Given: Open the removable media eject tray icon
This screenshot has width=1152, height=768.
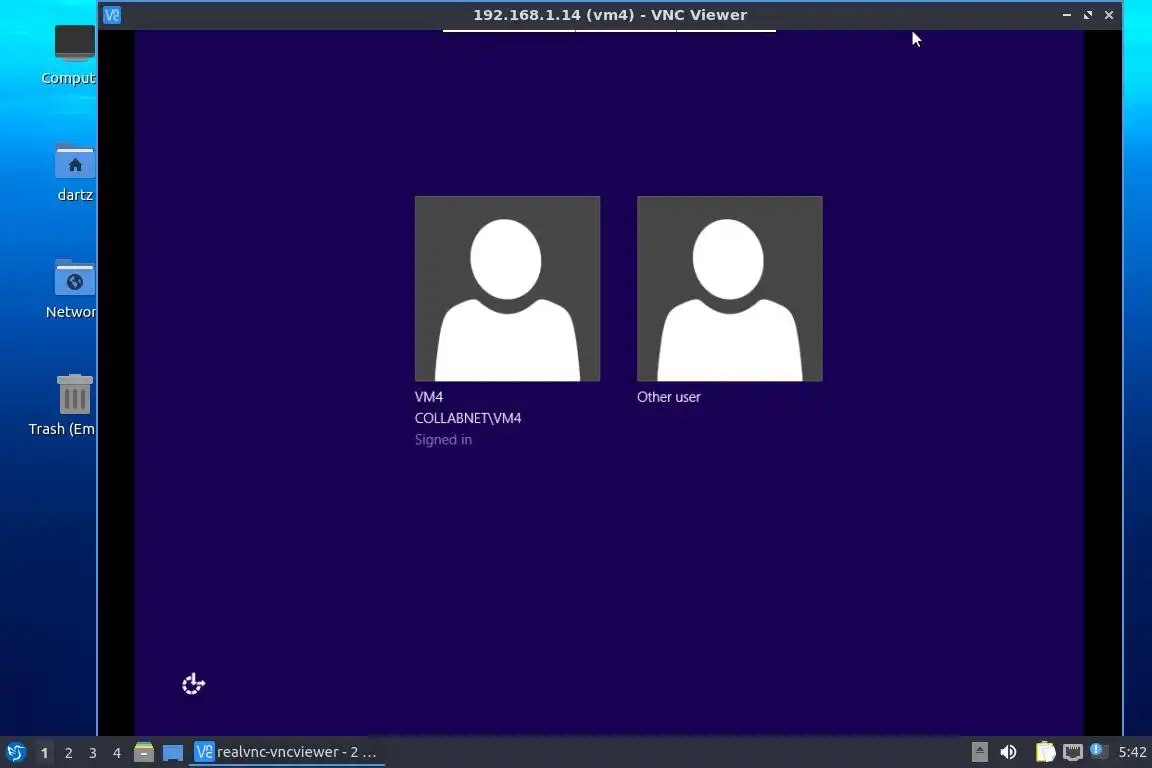Looking at the screenshot, I should pos(979,752).
